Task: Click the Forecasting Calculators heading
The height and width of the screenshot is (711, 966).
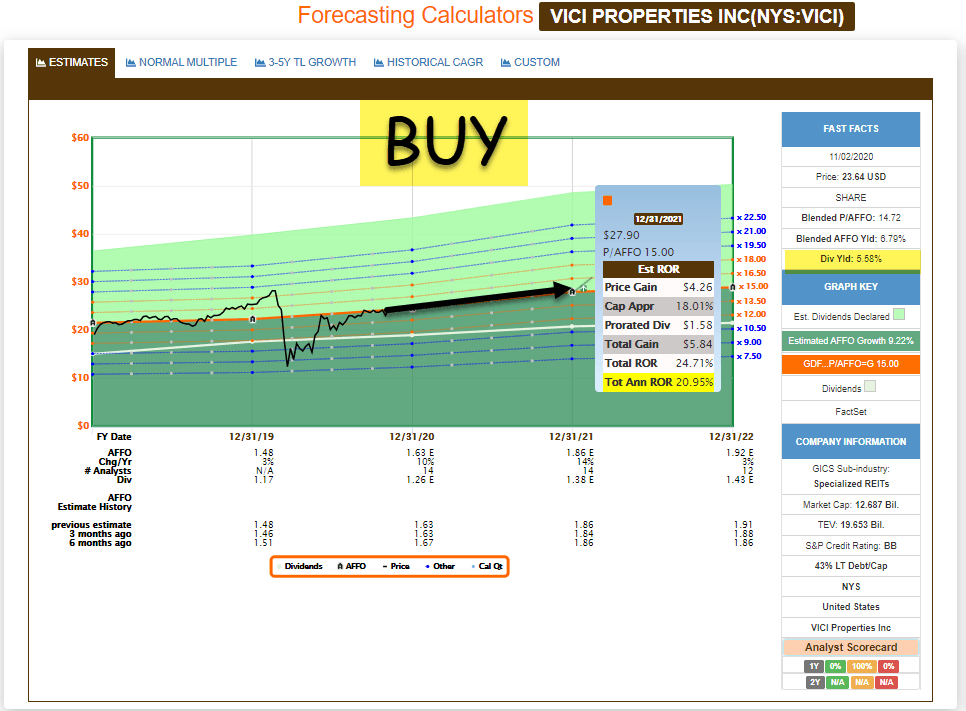Action: 415,15
